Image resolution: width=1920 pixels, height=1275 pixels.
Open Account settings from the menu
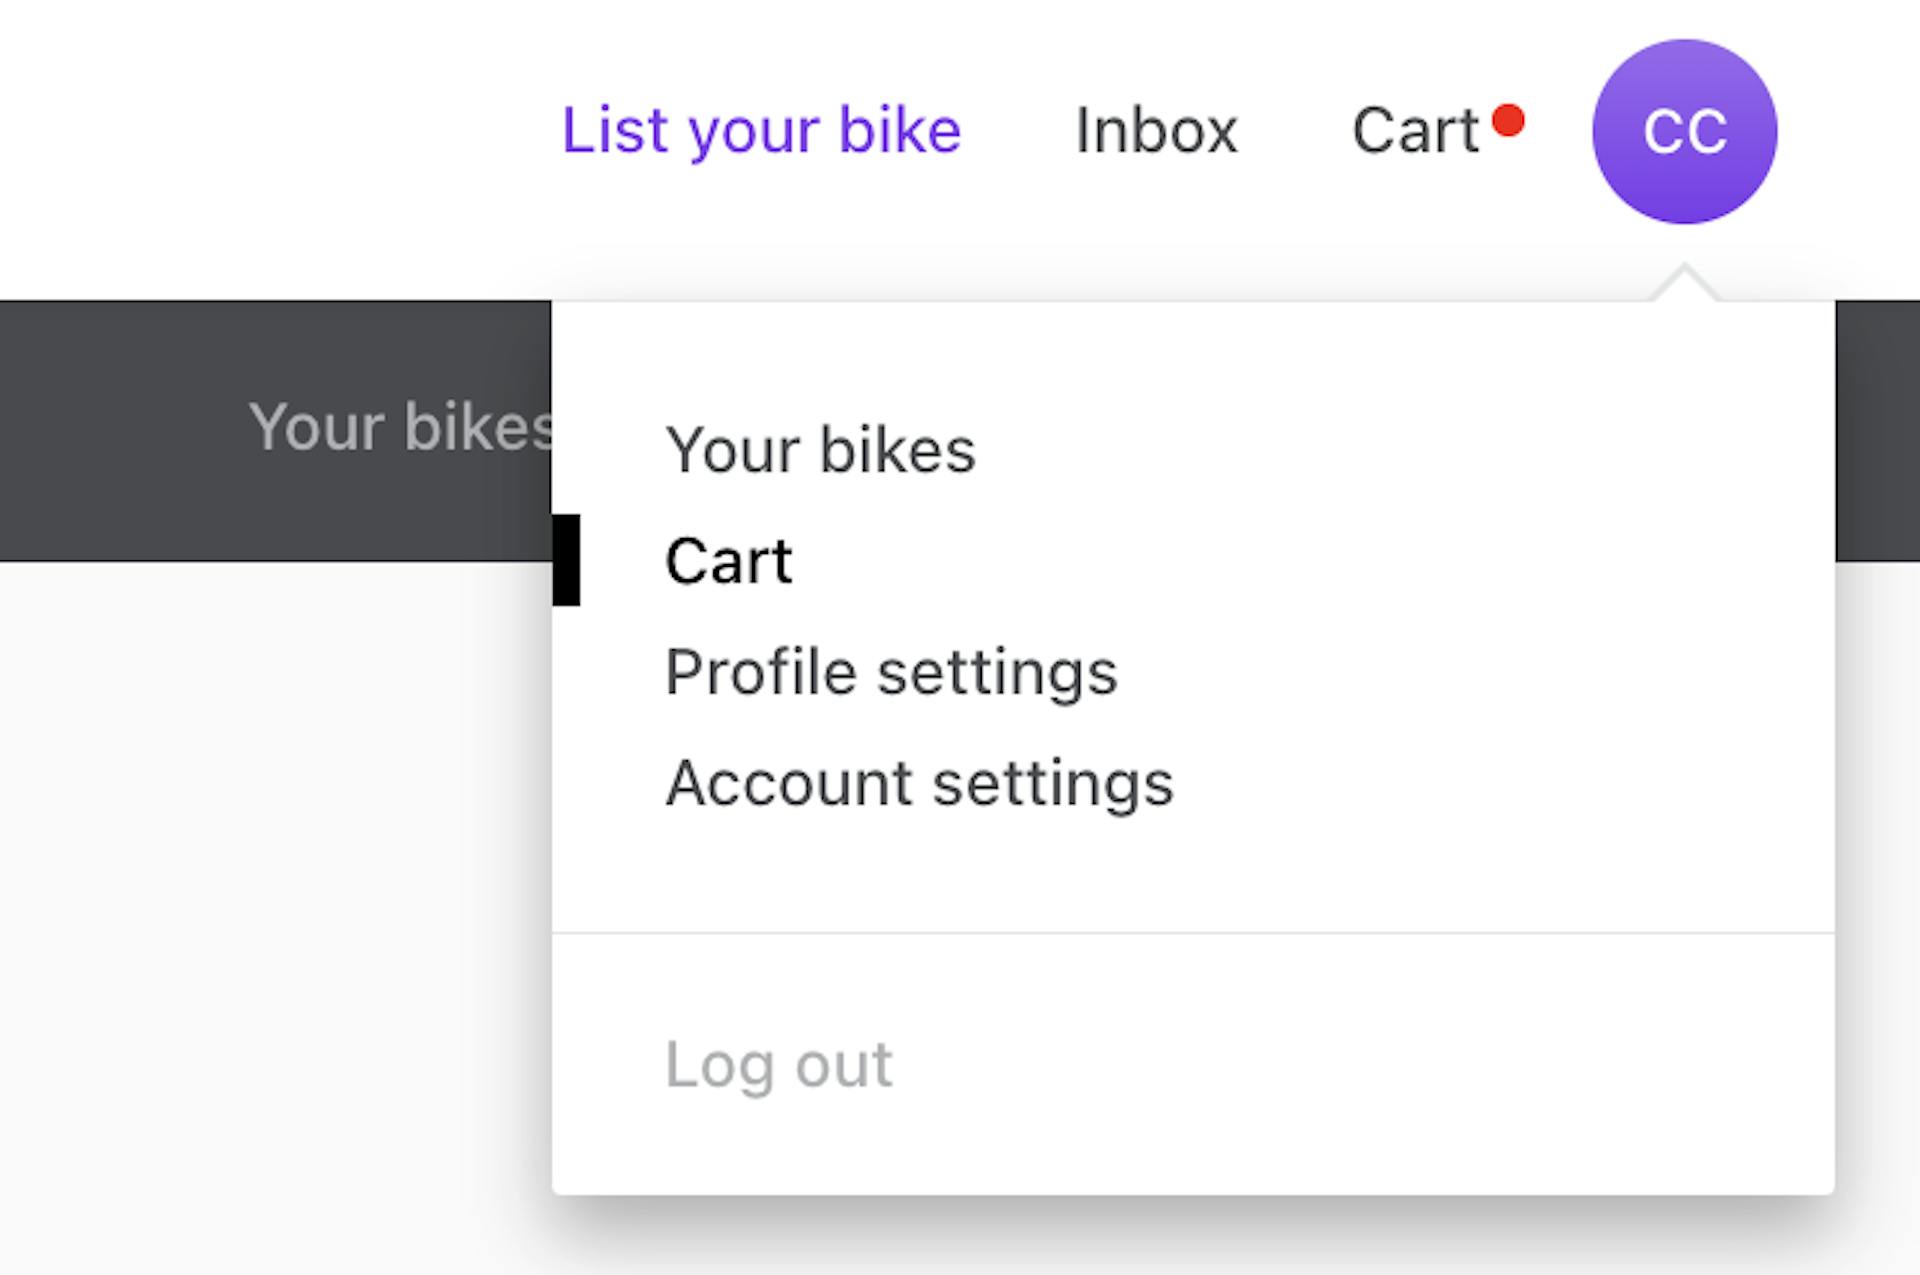919,783
